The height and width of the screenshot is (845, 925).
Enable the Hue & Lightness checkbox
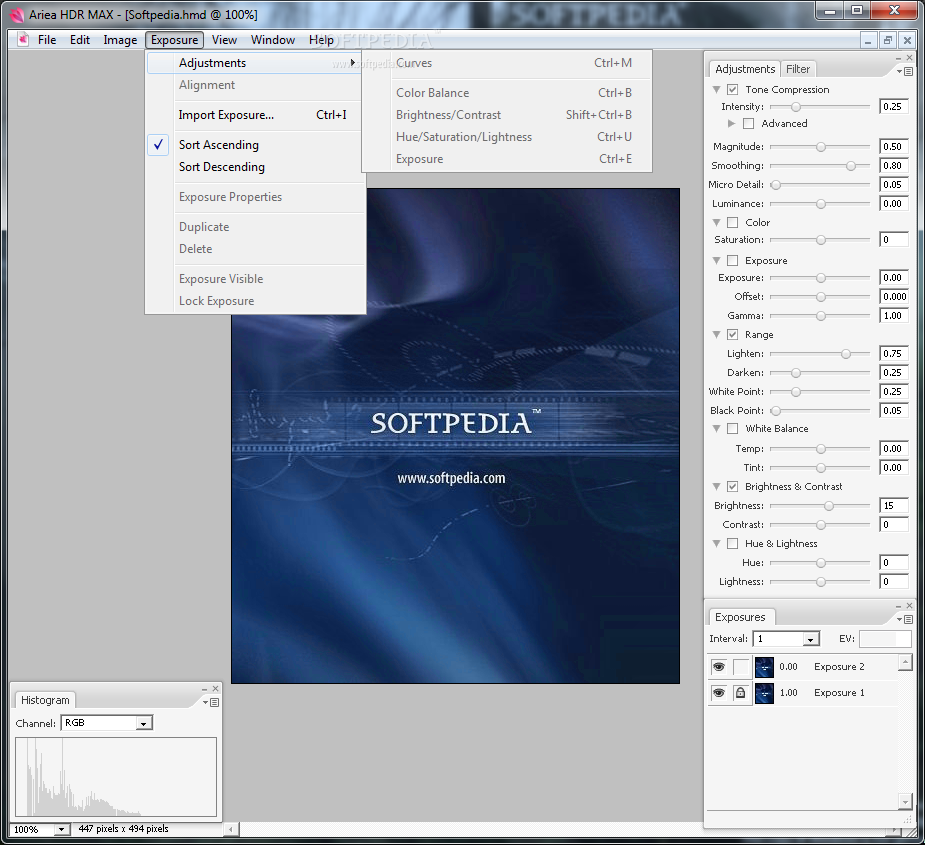tap(732, 543)
